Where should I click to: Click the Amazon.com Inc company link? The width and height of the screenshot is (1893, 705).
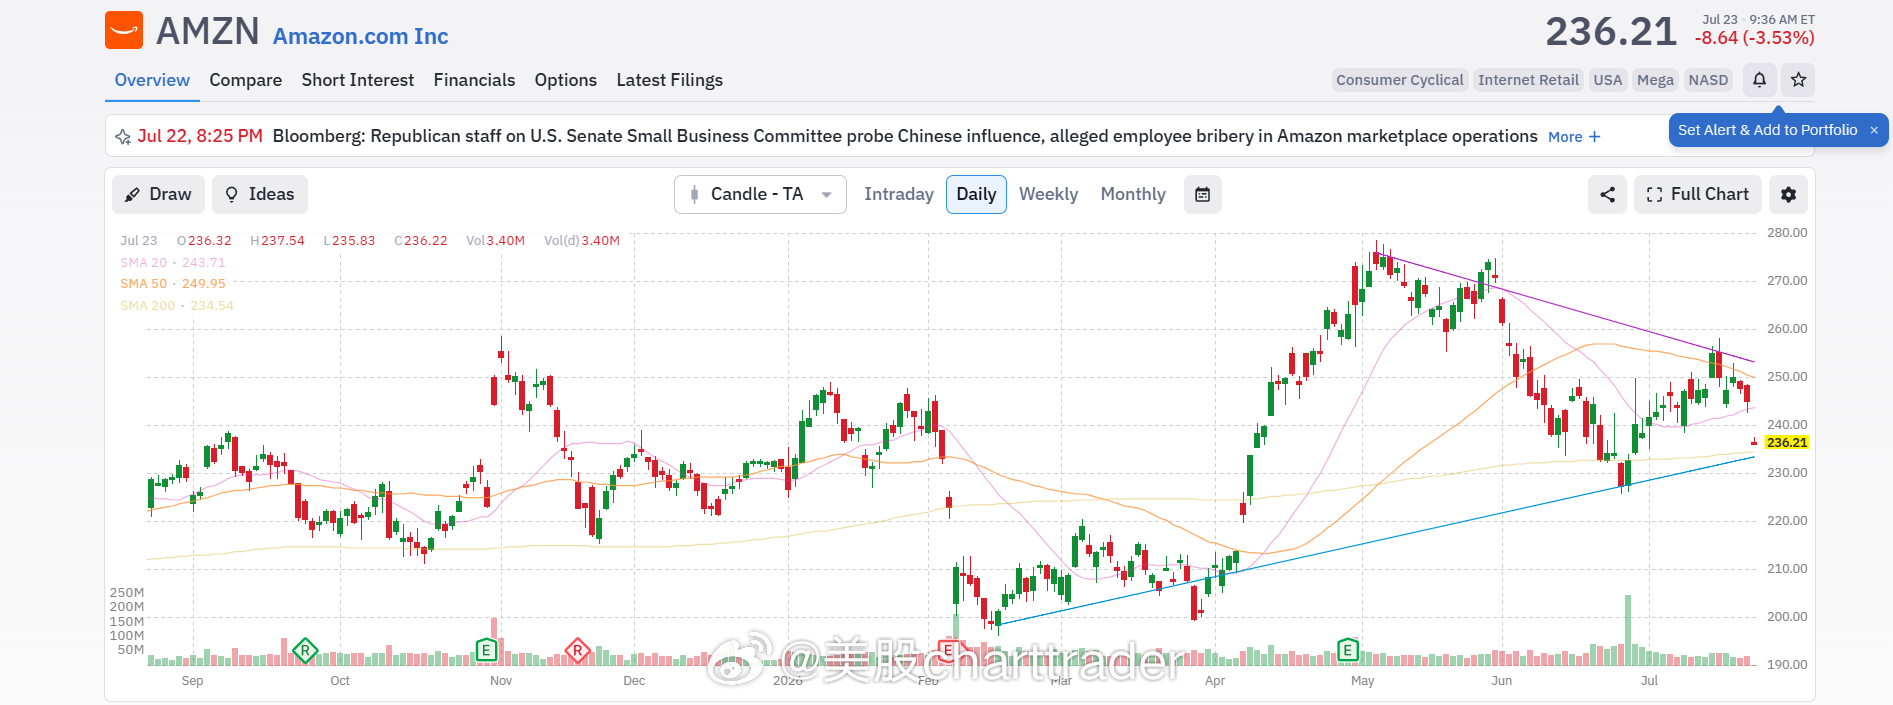[x=360, y=36]
